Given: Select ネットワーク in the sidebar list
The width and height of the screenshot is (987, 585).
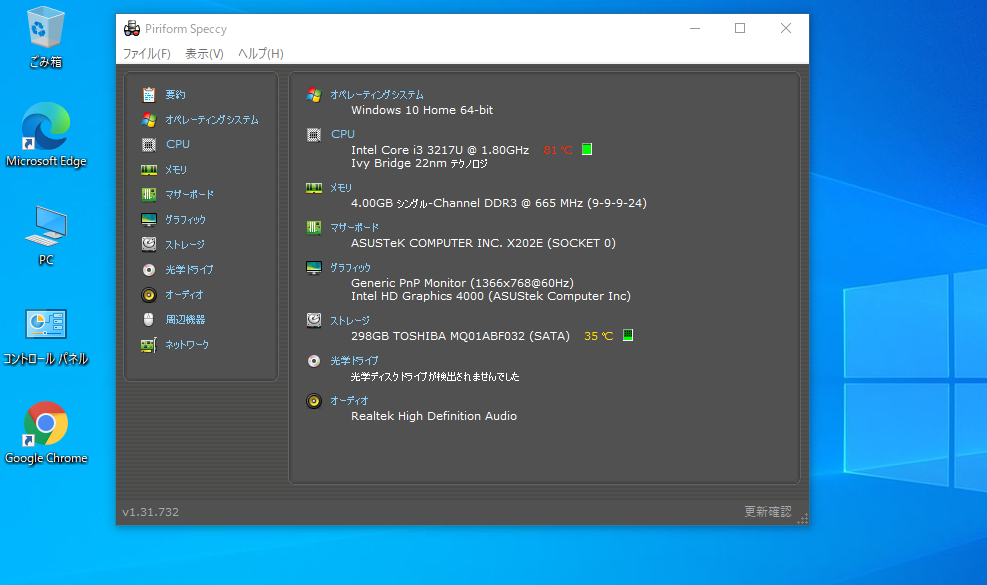Looking at the screenshot, I should [187, 344].
